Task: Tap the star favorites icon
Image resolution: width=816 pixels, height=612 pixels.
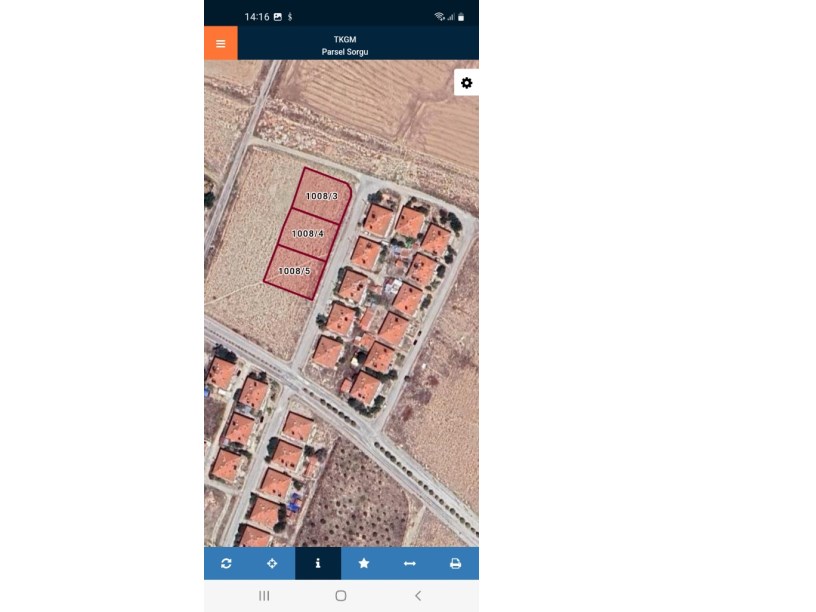Action: [x=364, y=563]
